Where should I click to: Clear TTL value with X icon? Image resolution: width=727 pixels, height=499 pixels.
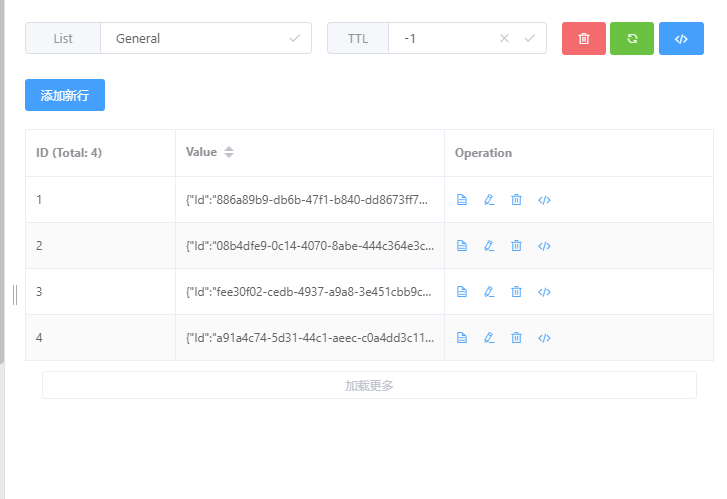pyautogui.click(x=504, y=38)
